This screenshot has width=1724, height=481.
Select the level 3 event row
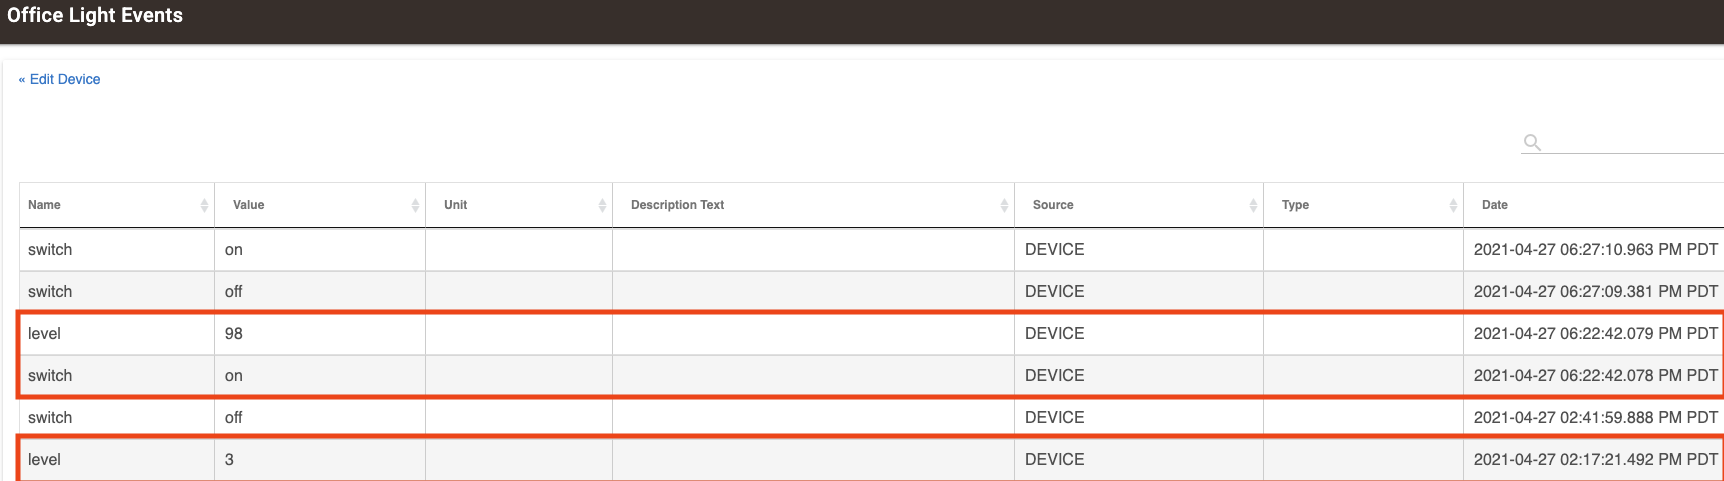click(871, 460)
